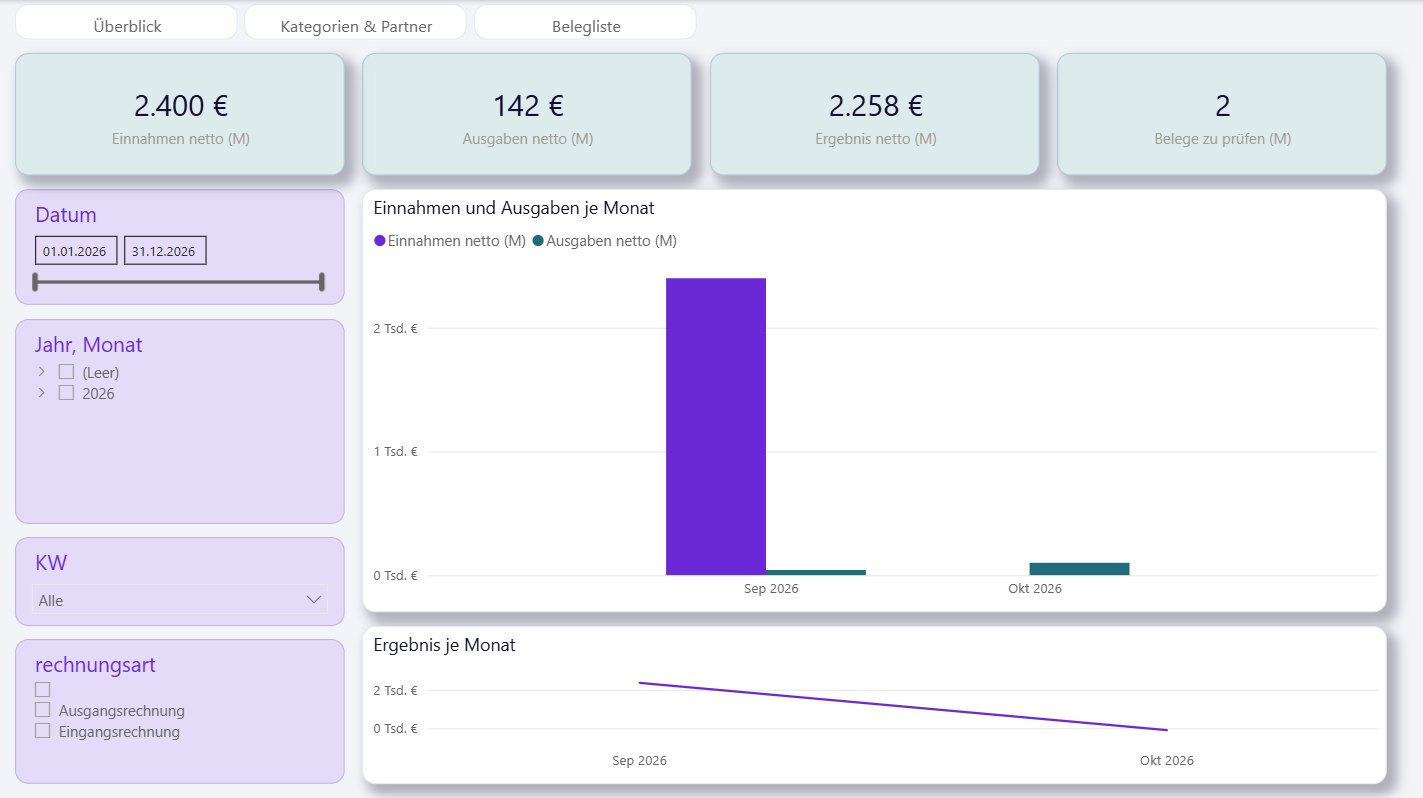
Task: Click the left handle of the Datum slider
Action: tap(36, 282)
